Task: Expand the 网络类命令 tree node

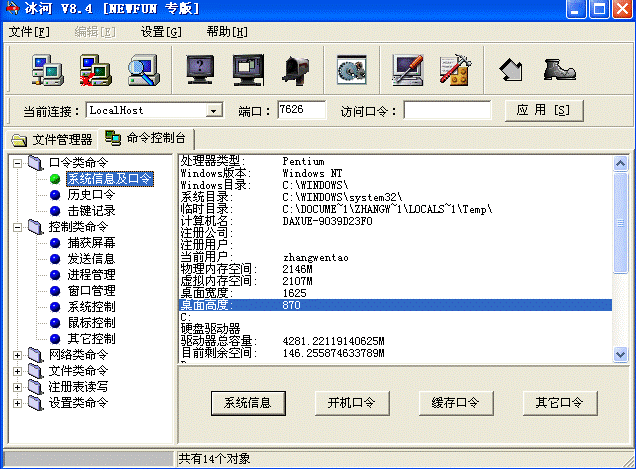Action: tap(17, 355)
